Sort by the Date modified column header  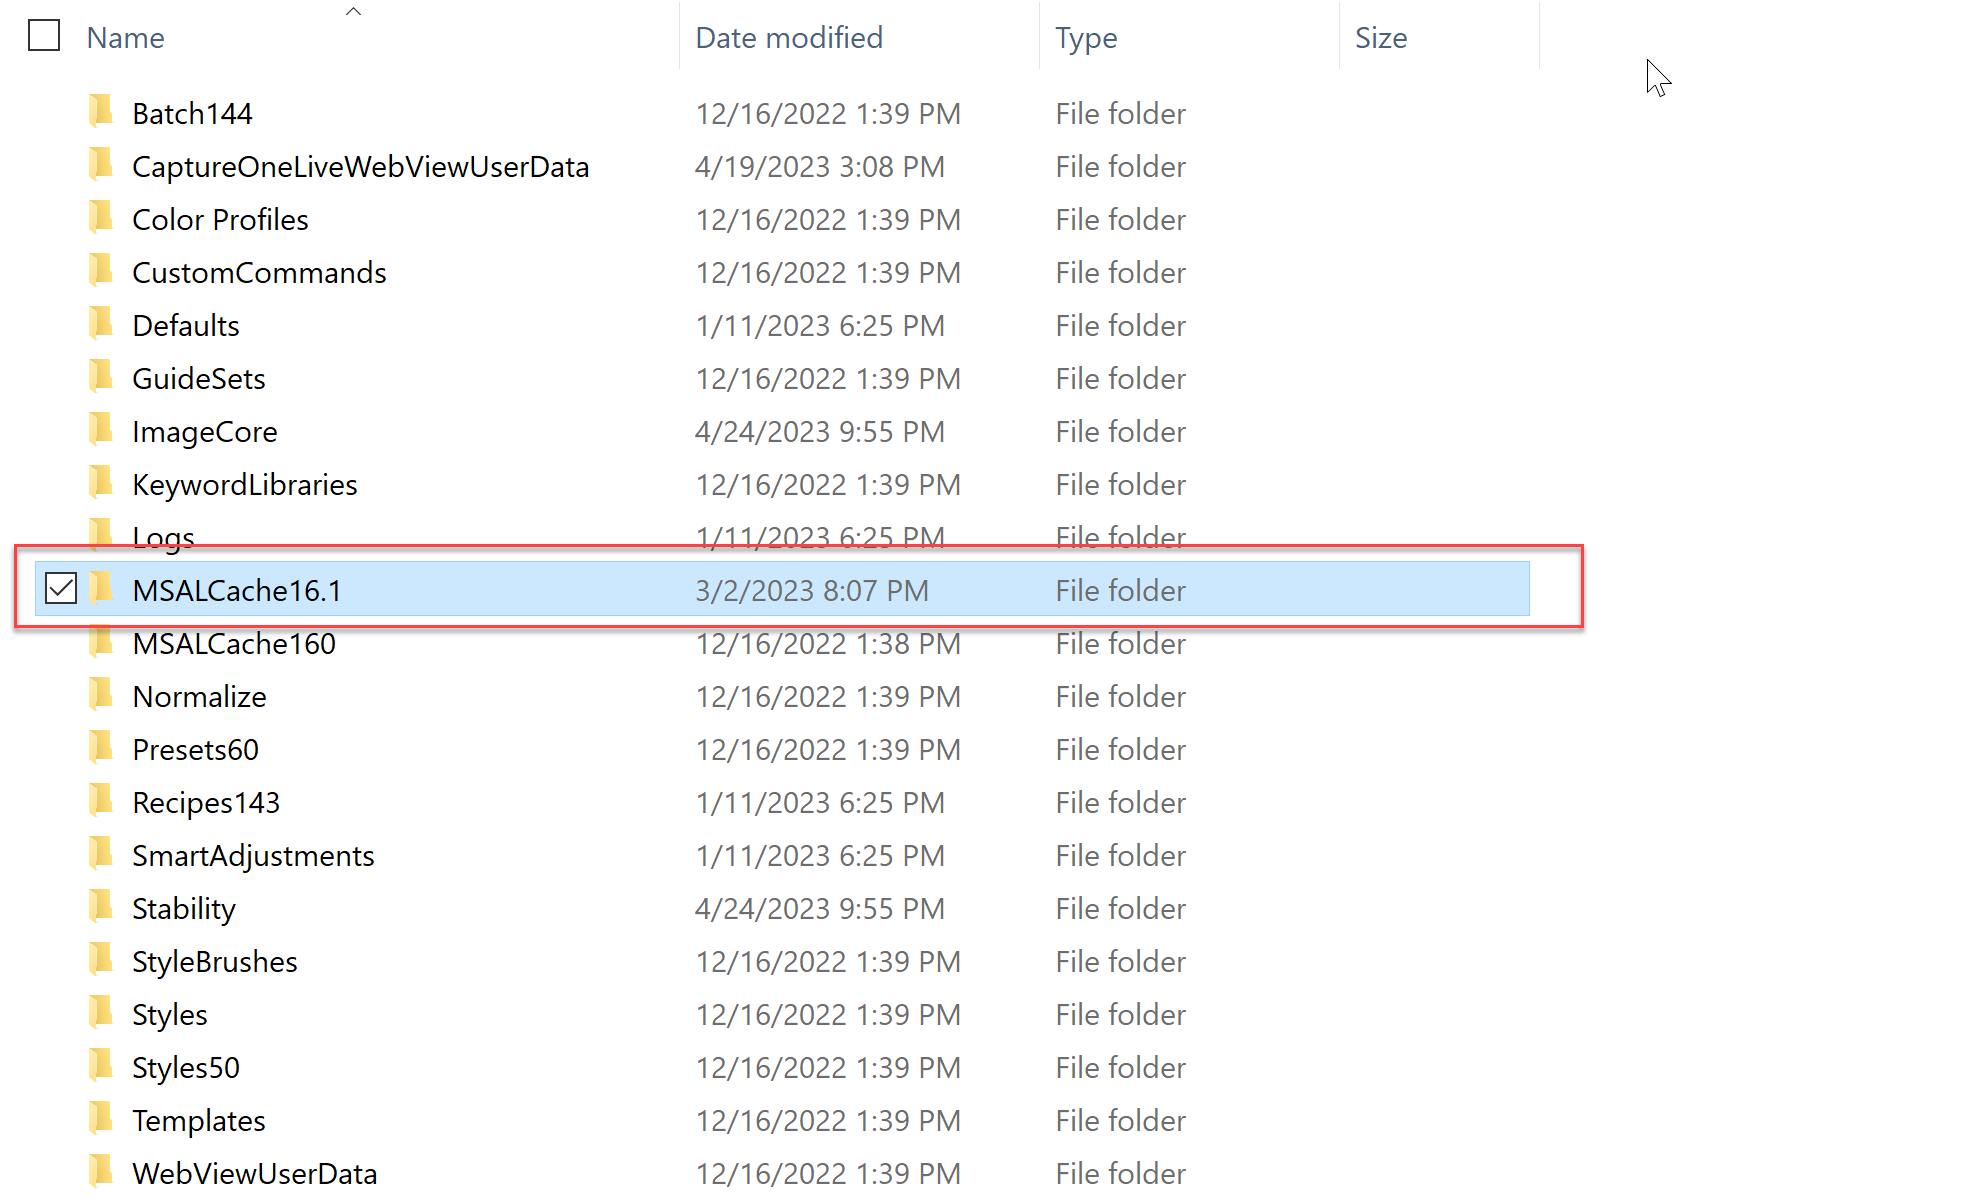point(789,38)
